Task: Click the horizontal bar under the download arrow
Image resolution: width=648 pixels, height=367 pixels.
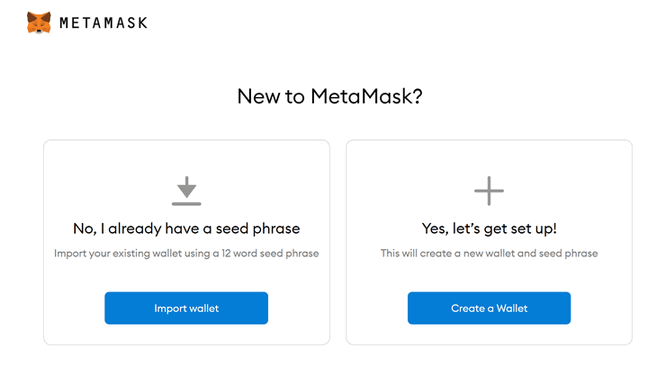Action: pyautogui.click(x=186, y=204)
